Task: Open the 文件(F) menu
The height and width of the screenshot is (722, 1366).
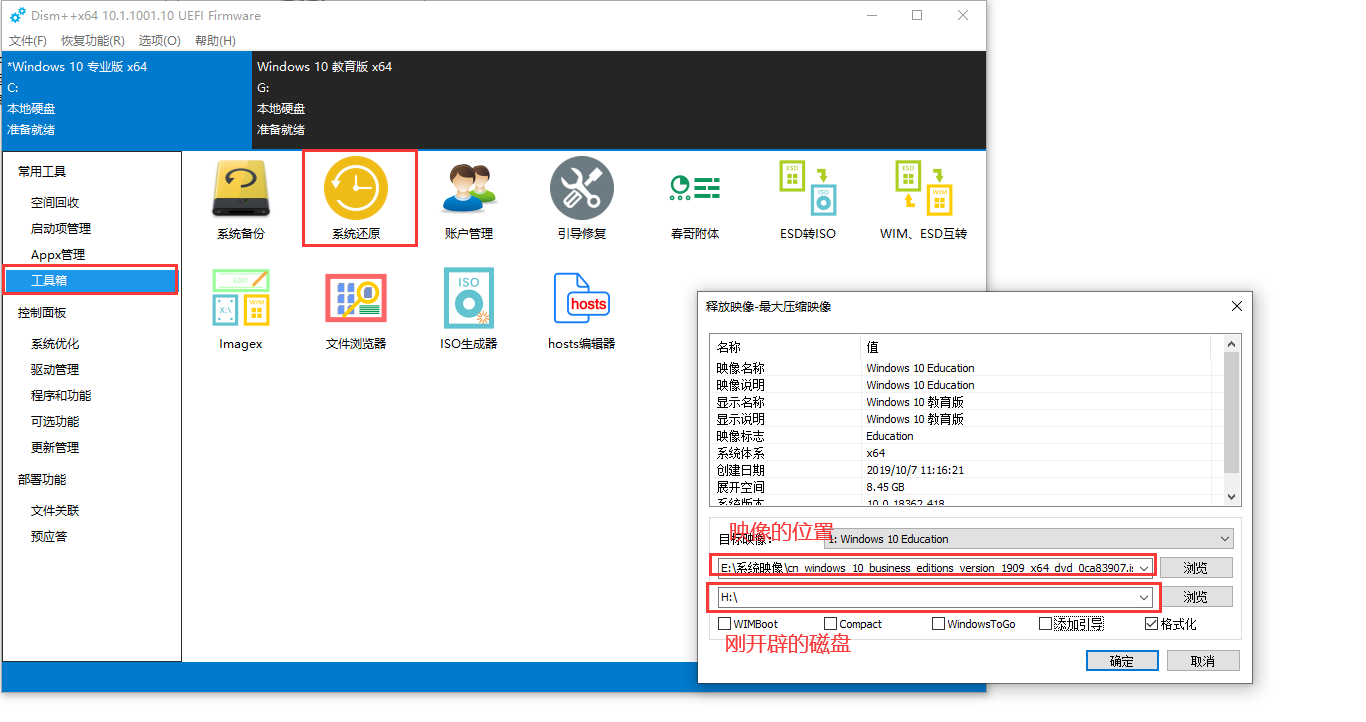Action: (x=28, y=41)
